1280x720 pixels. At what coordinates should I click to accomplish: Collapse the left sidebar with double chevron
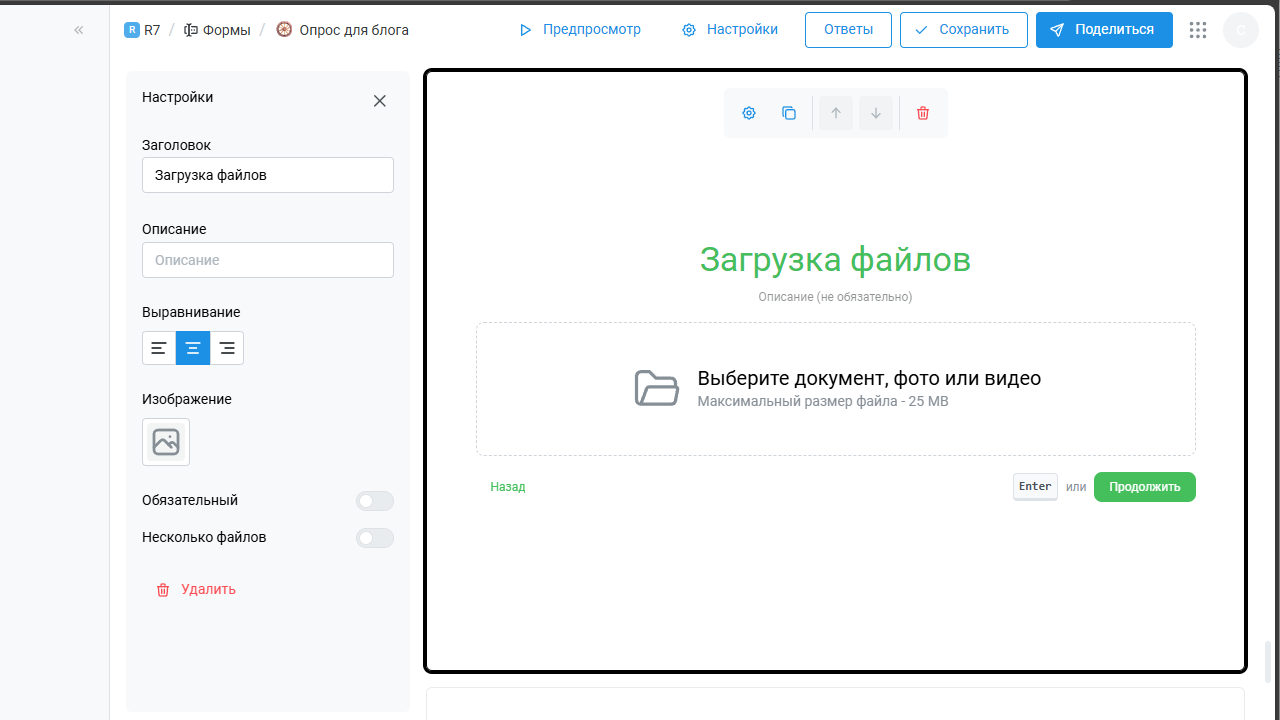tap(79, 30)
